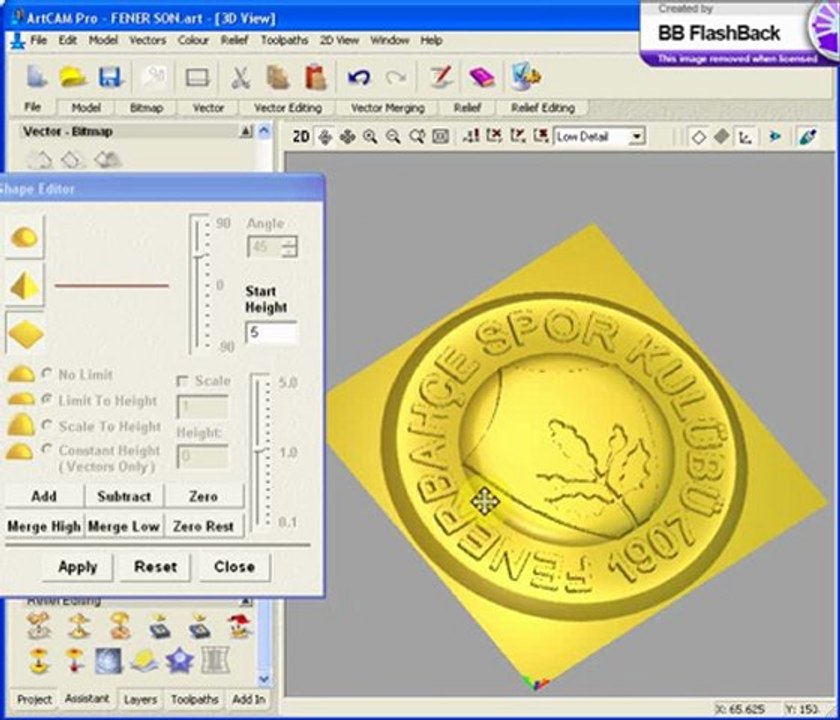Screen dimensions: 840x720
Task: Click the Start Height input field
Action: tap(271, 332)
